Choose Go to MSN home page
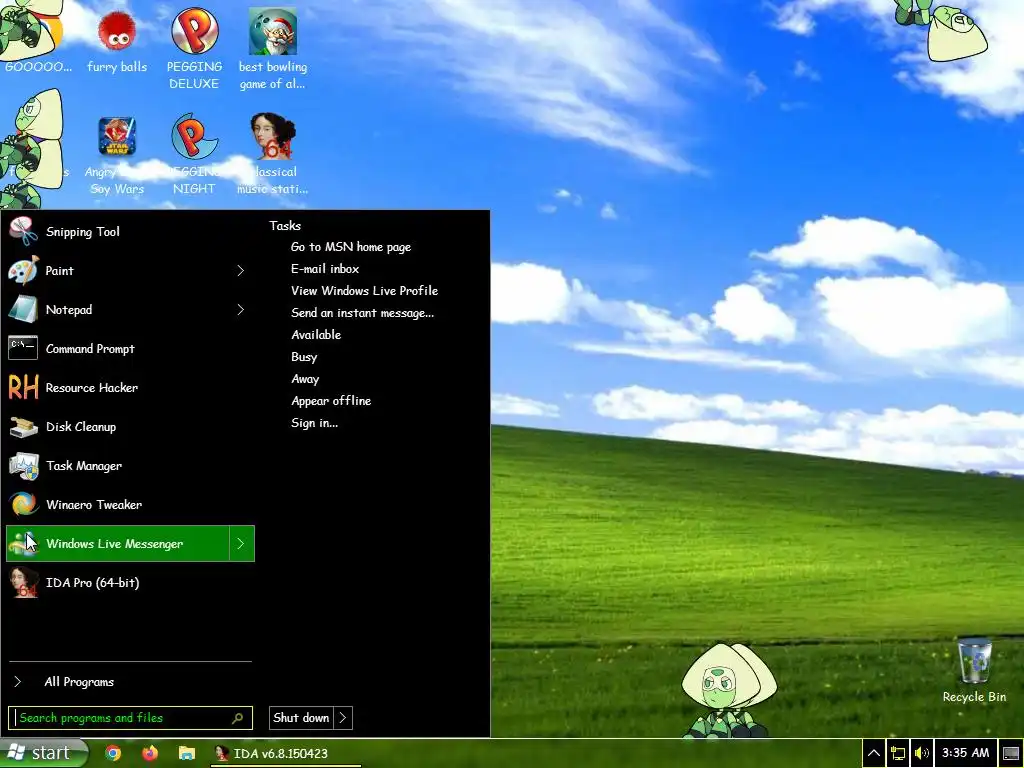 [x=351, y=247]
